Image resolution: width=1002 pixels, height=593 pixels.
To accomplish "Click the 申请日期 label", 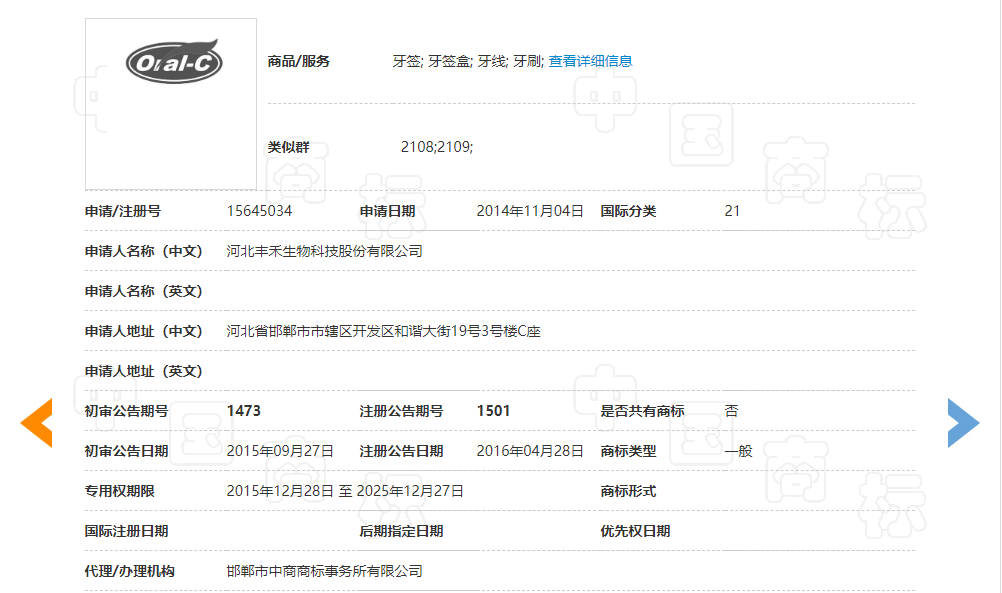I will 387,212.
